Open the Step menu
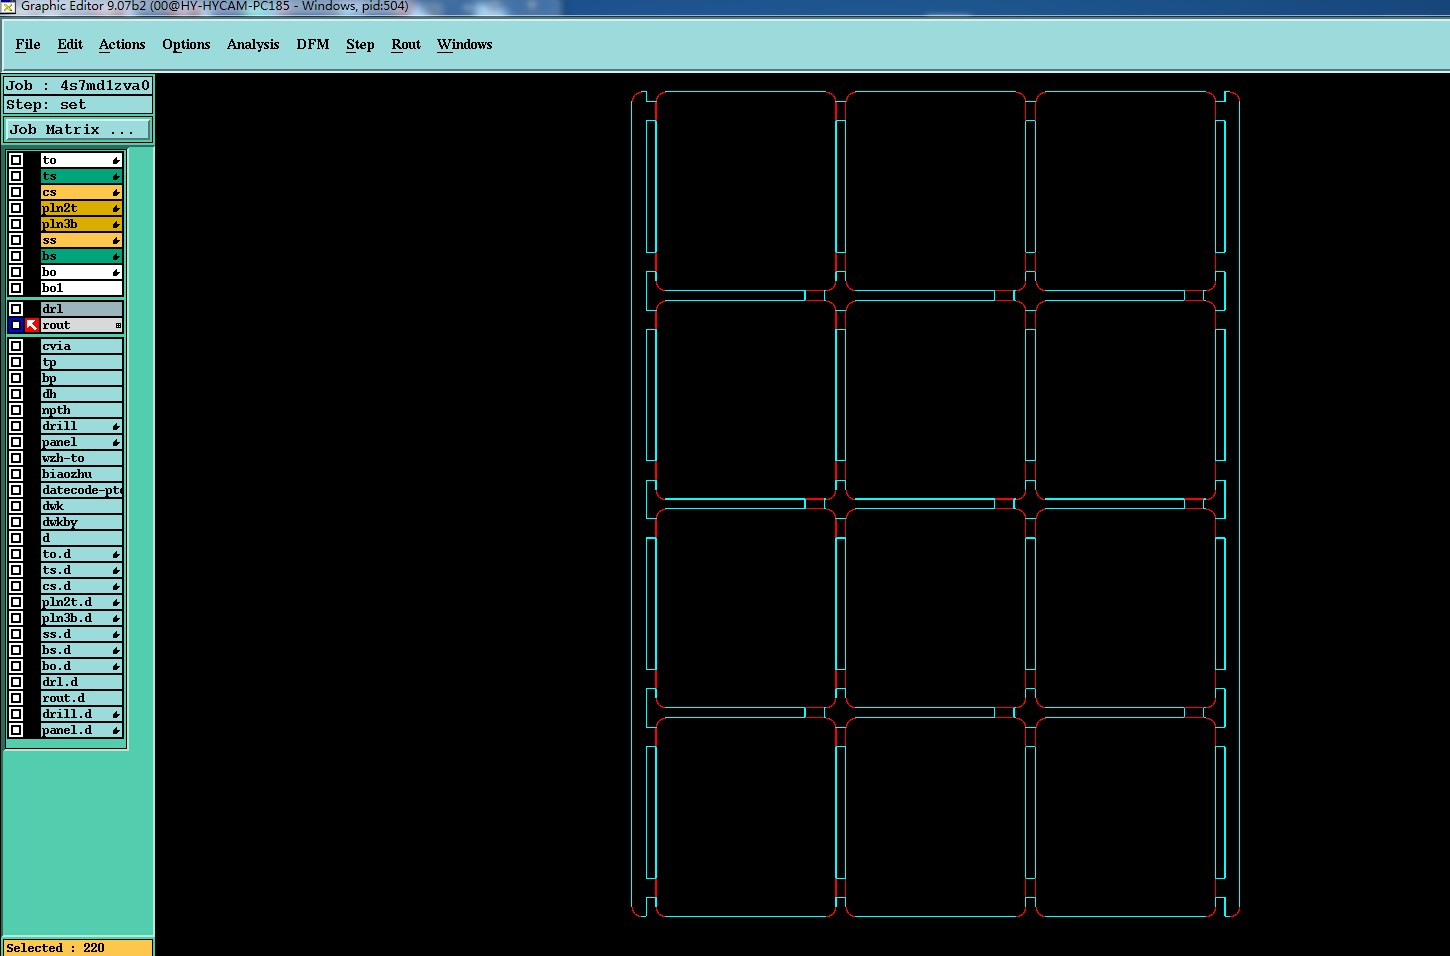 pos(360,44)
